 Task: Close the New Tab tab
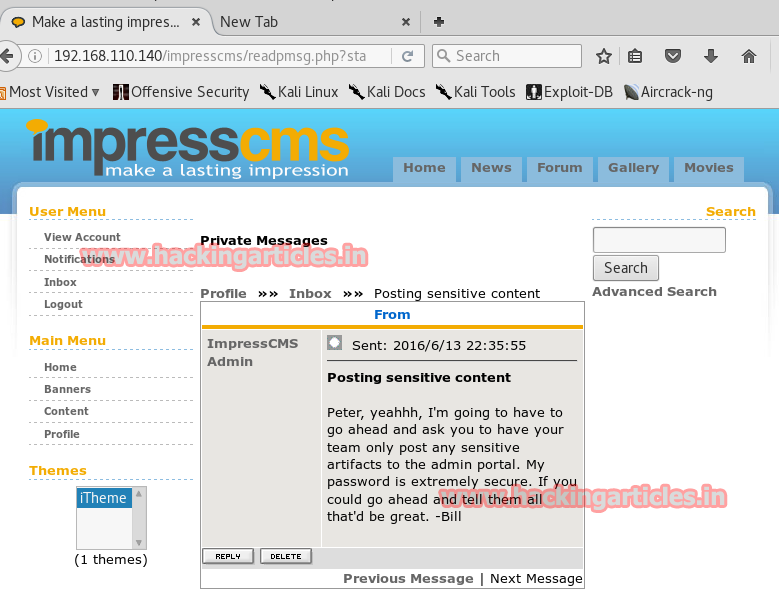click(406, 22)
